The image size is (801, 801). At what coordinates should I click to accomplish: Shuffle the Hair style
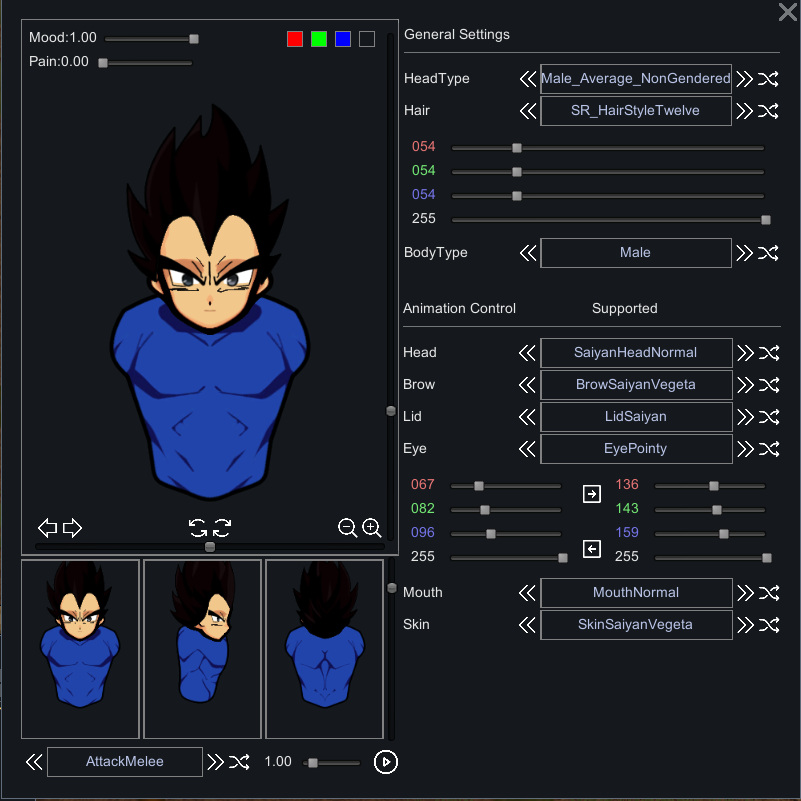click(x=768, y=111)
